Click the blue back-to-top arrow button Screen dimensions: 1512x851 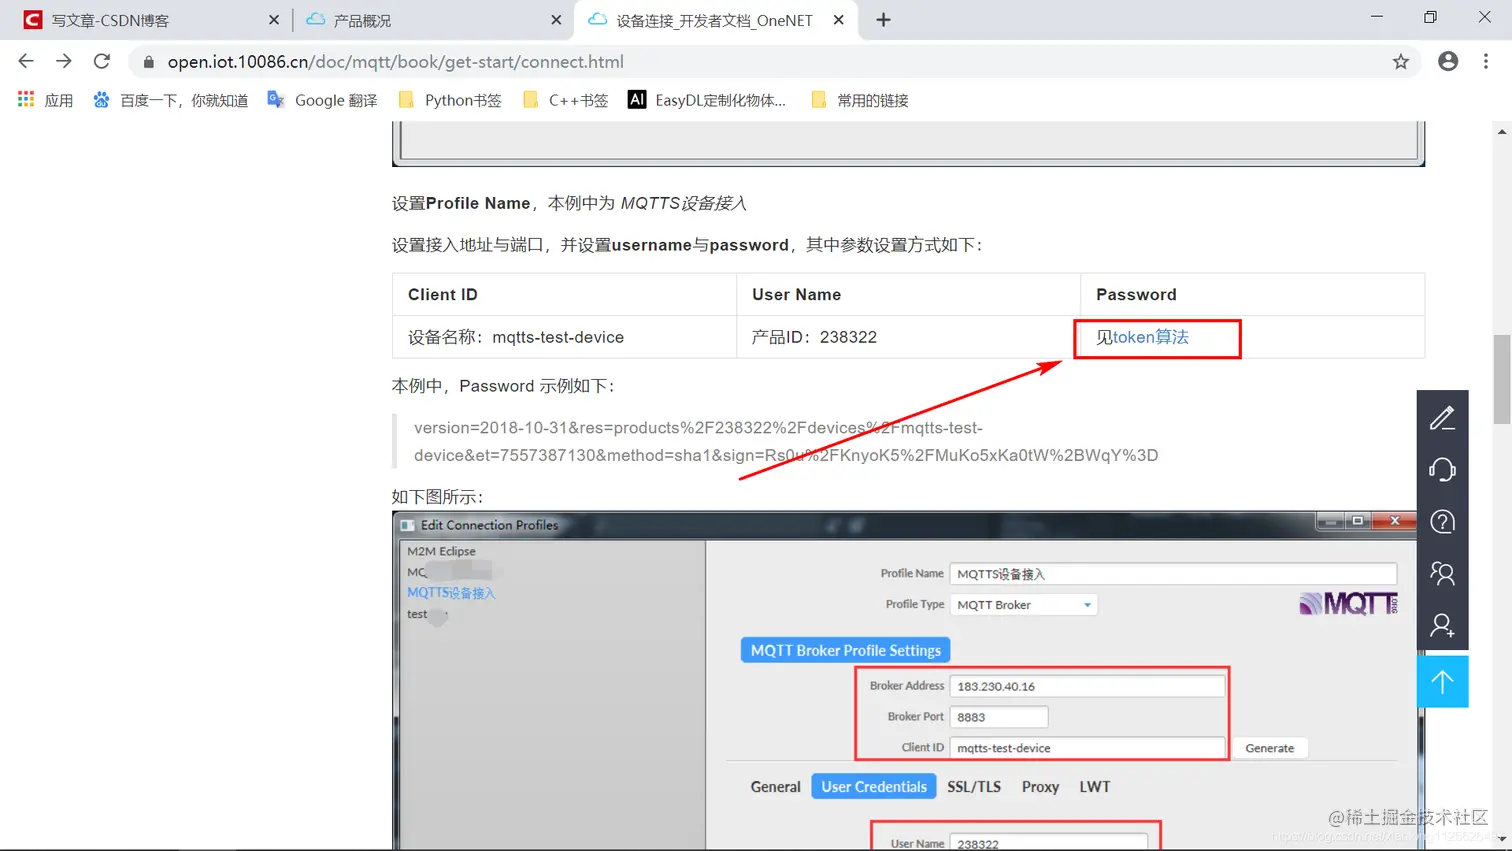point(1442,682)
